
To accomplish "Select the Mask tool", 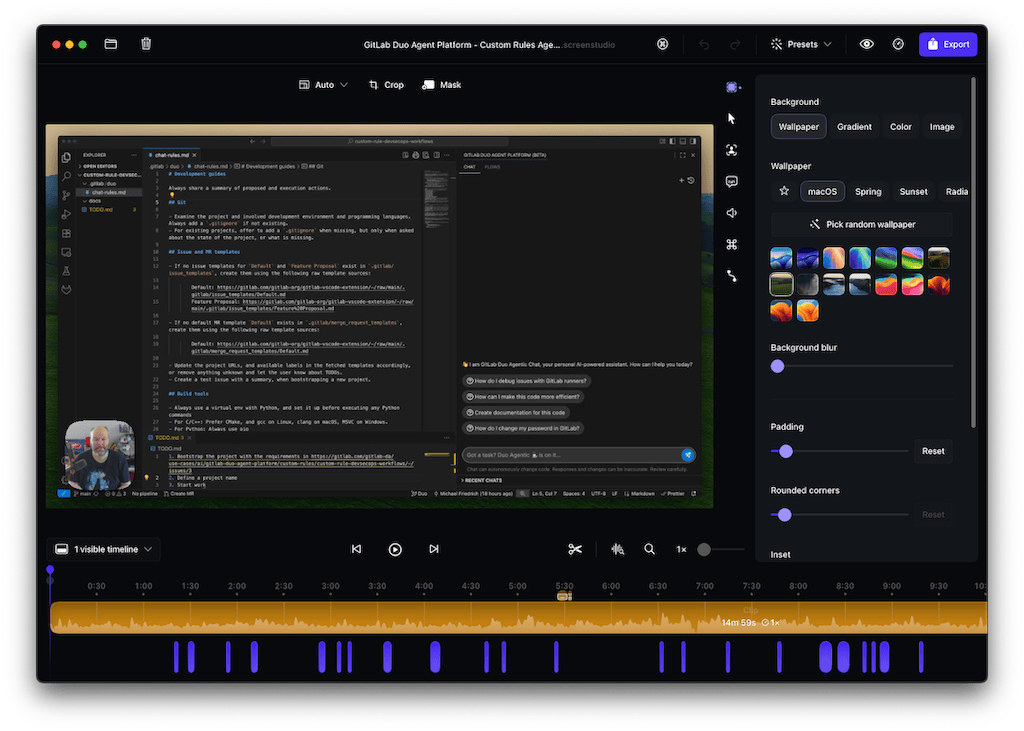I will tap(442, 85).
